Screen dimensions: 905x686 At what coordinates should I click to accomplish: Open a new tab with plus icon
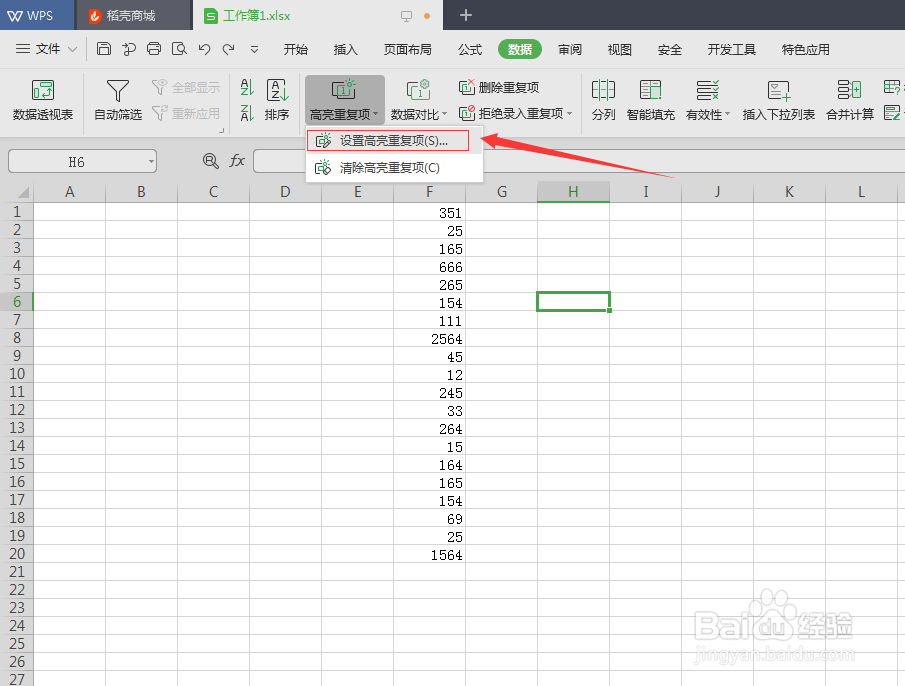pyautogui.click(x=466, y=16)
